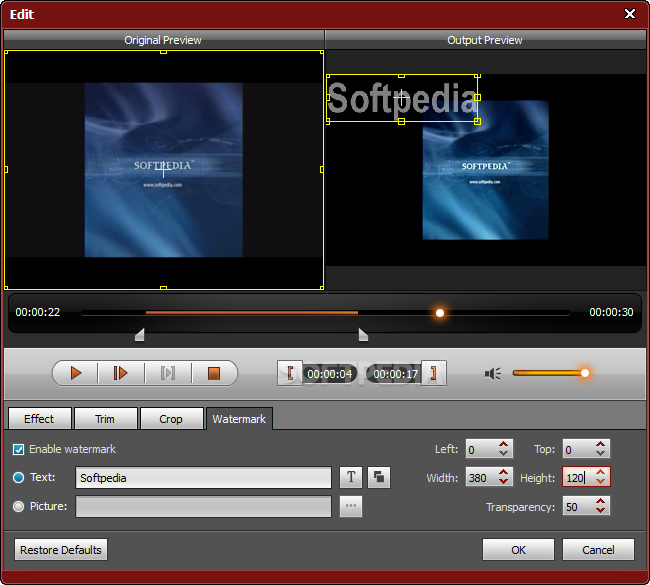Click the Restore Defaults button
650x585 pixels.
[61, 550]
